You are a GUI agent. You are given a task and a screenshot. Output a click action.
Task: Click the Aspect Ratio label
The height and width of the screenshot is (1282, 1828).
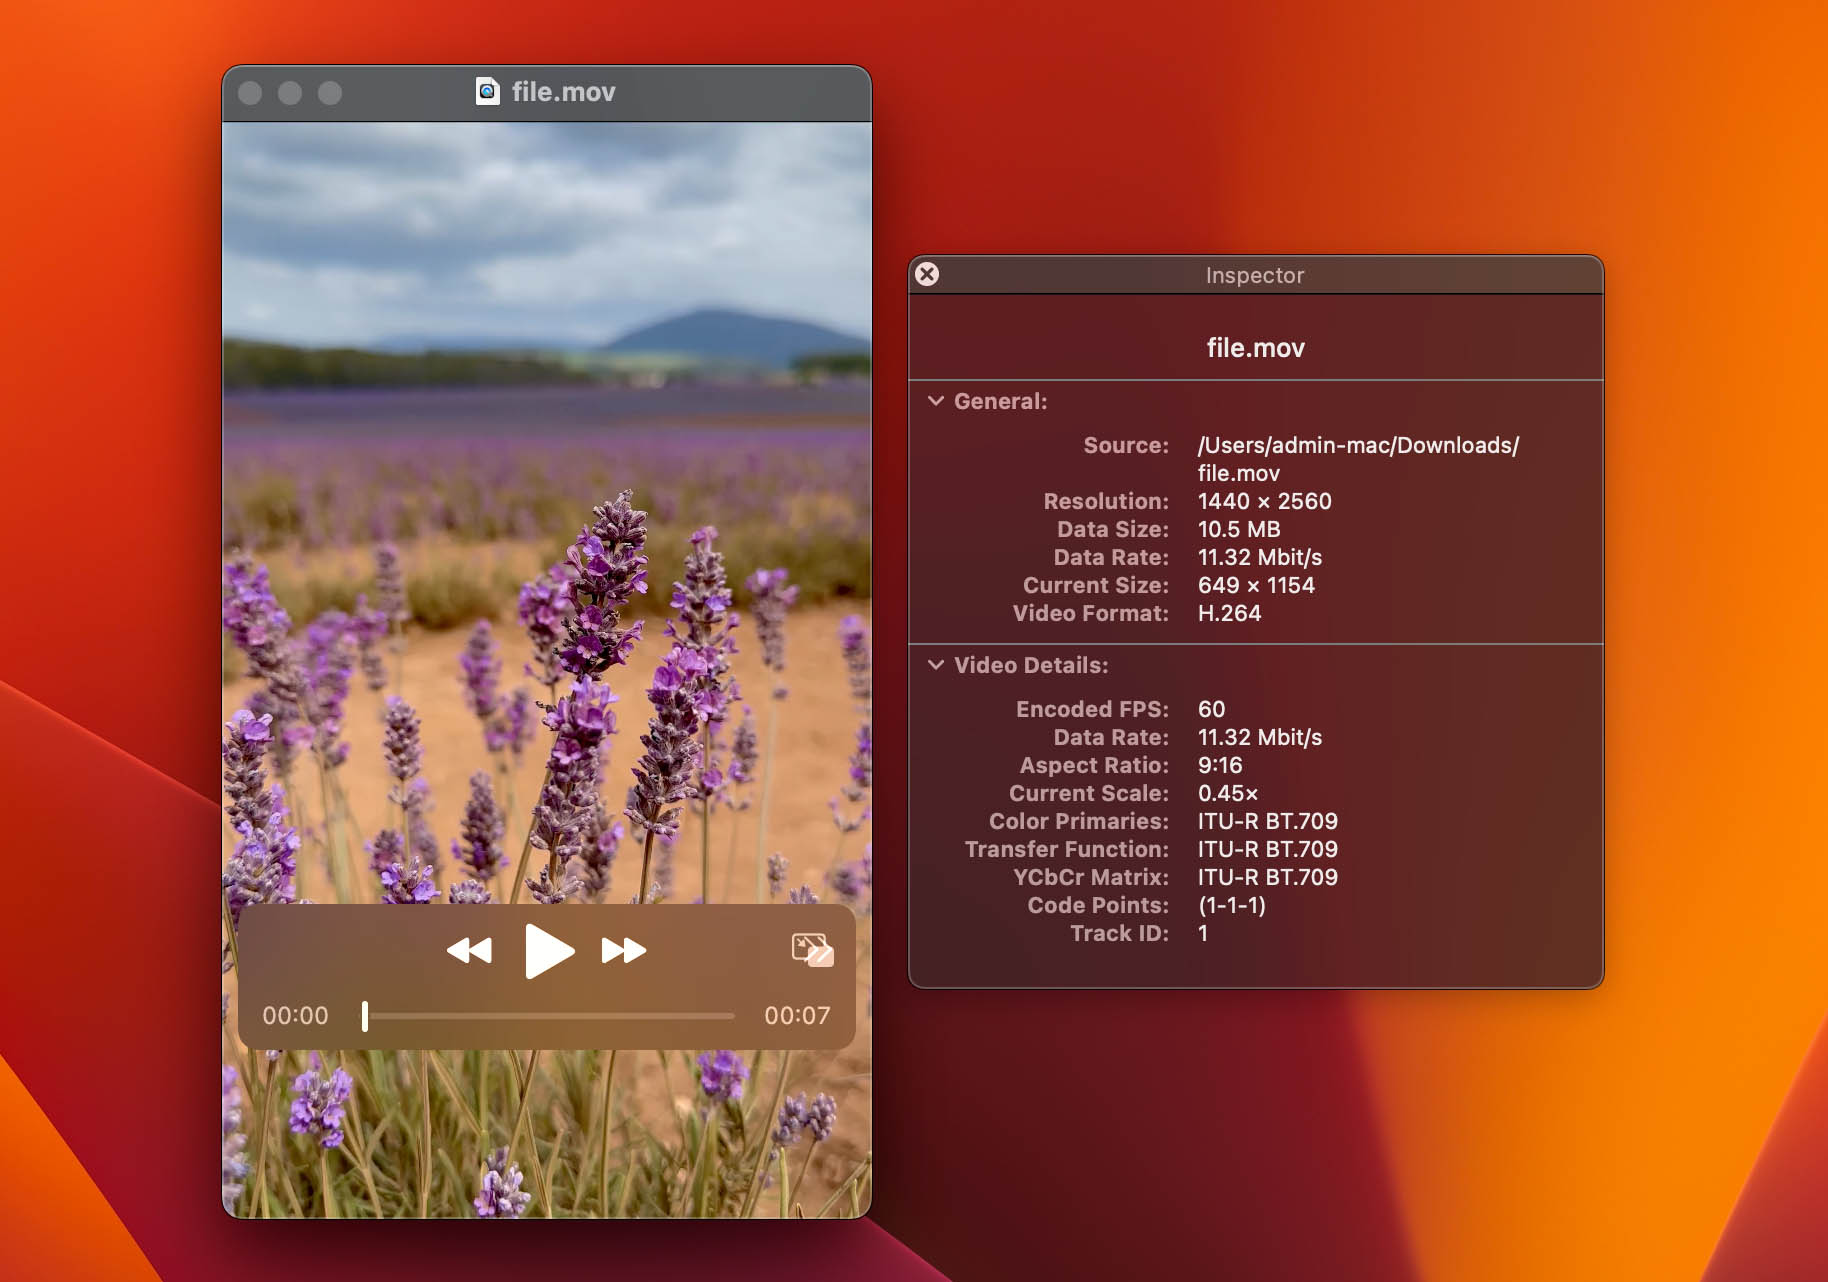[x=1094, y=765]
